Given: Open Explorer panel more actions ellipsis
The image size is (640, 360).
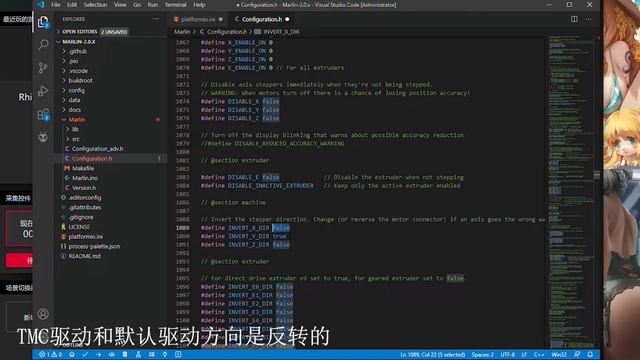Looking at the screenshot, I should click(x=156, y=19).
